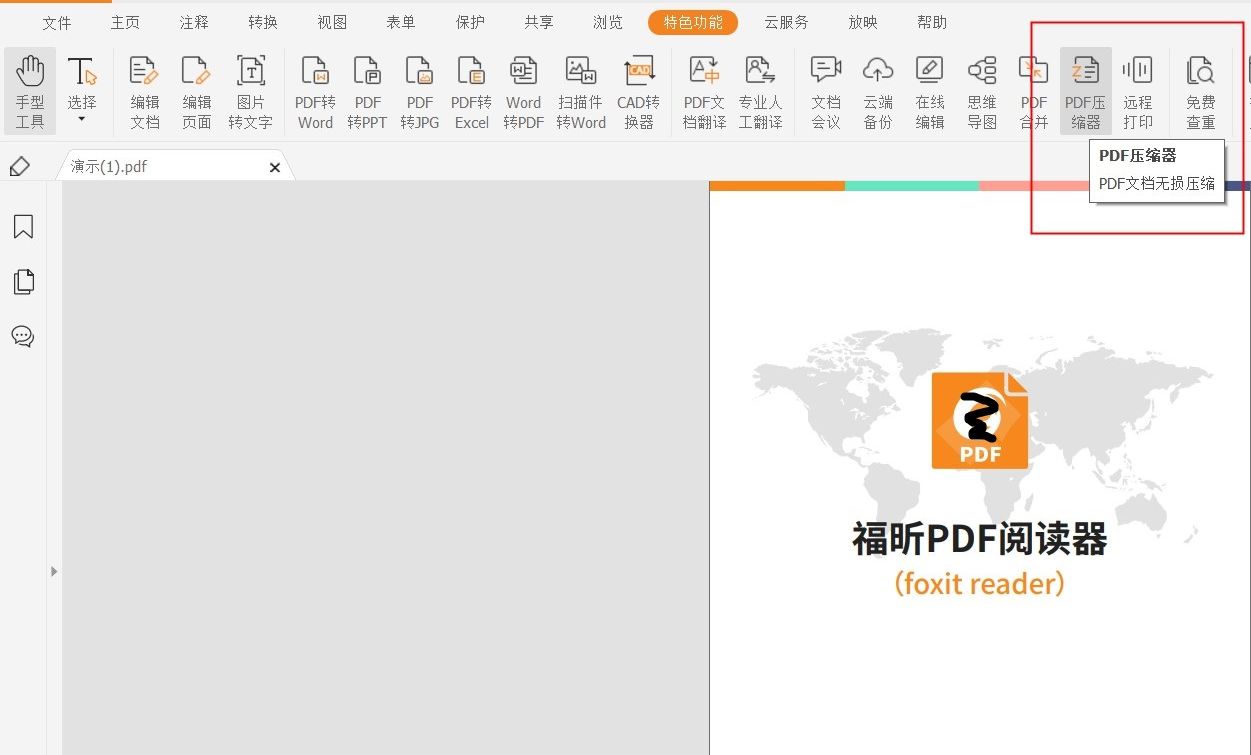Click the 扫描件转Word scan conversion icon
This screenshot has width=1251, height=755.
point(581,90)
